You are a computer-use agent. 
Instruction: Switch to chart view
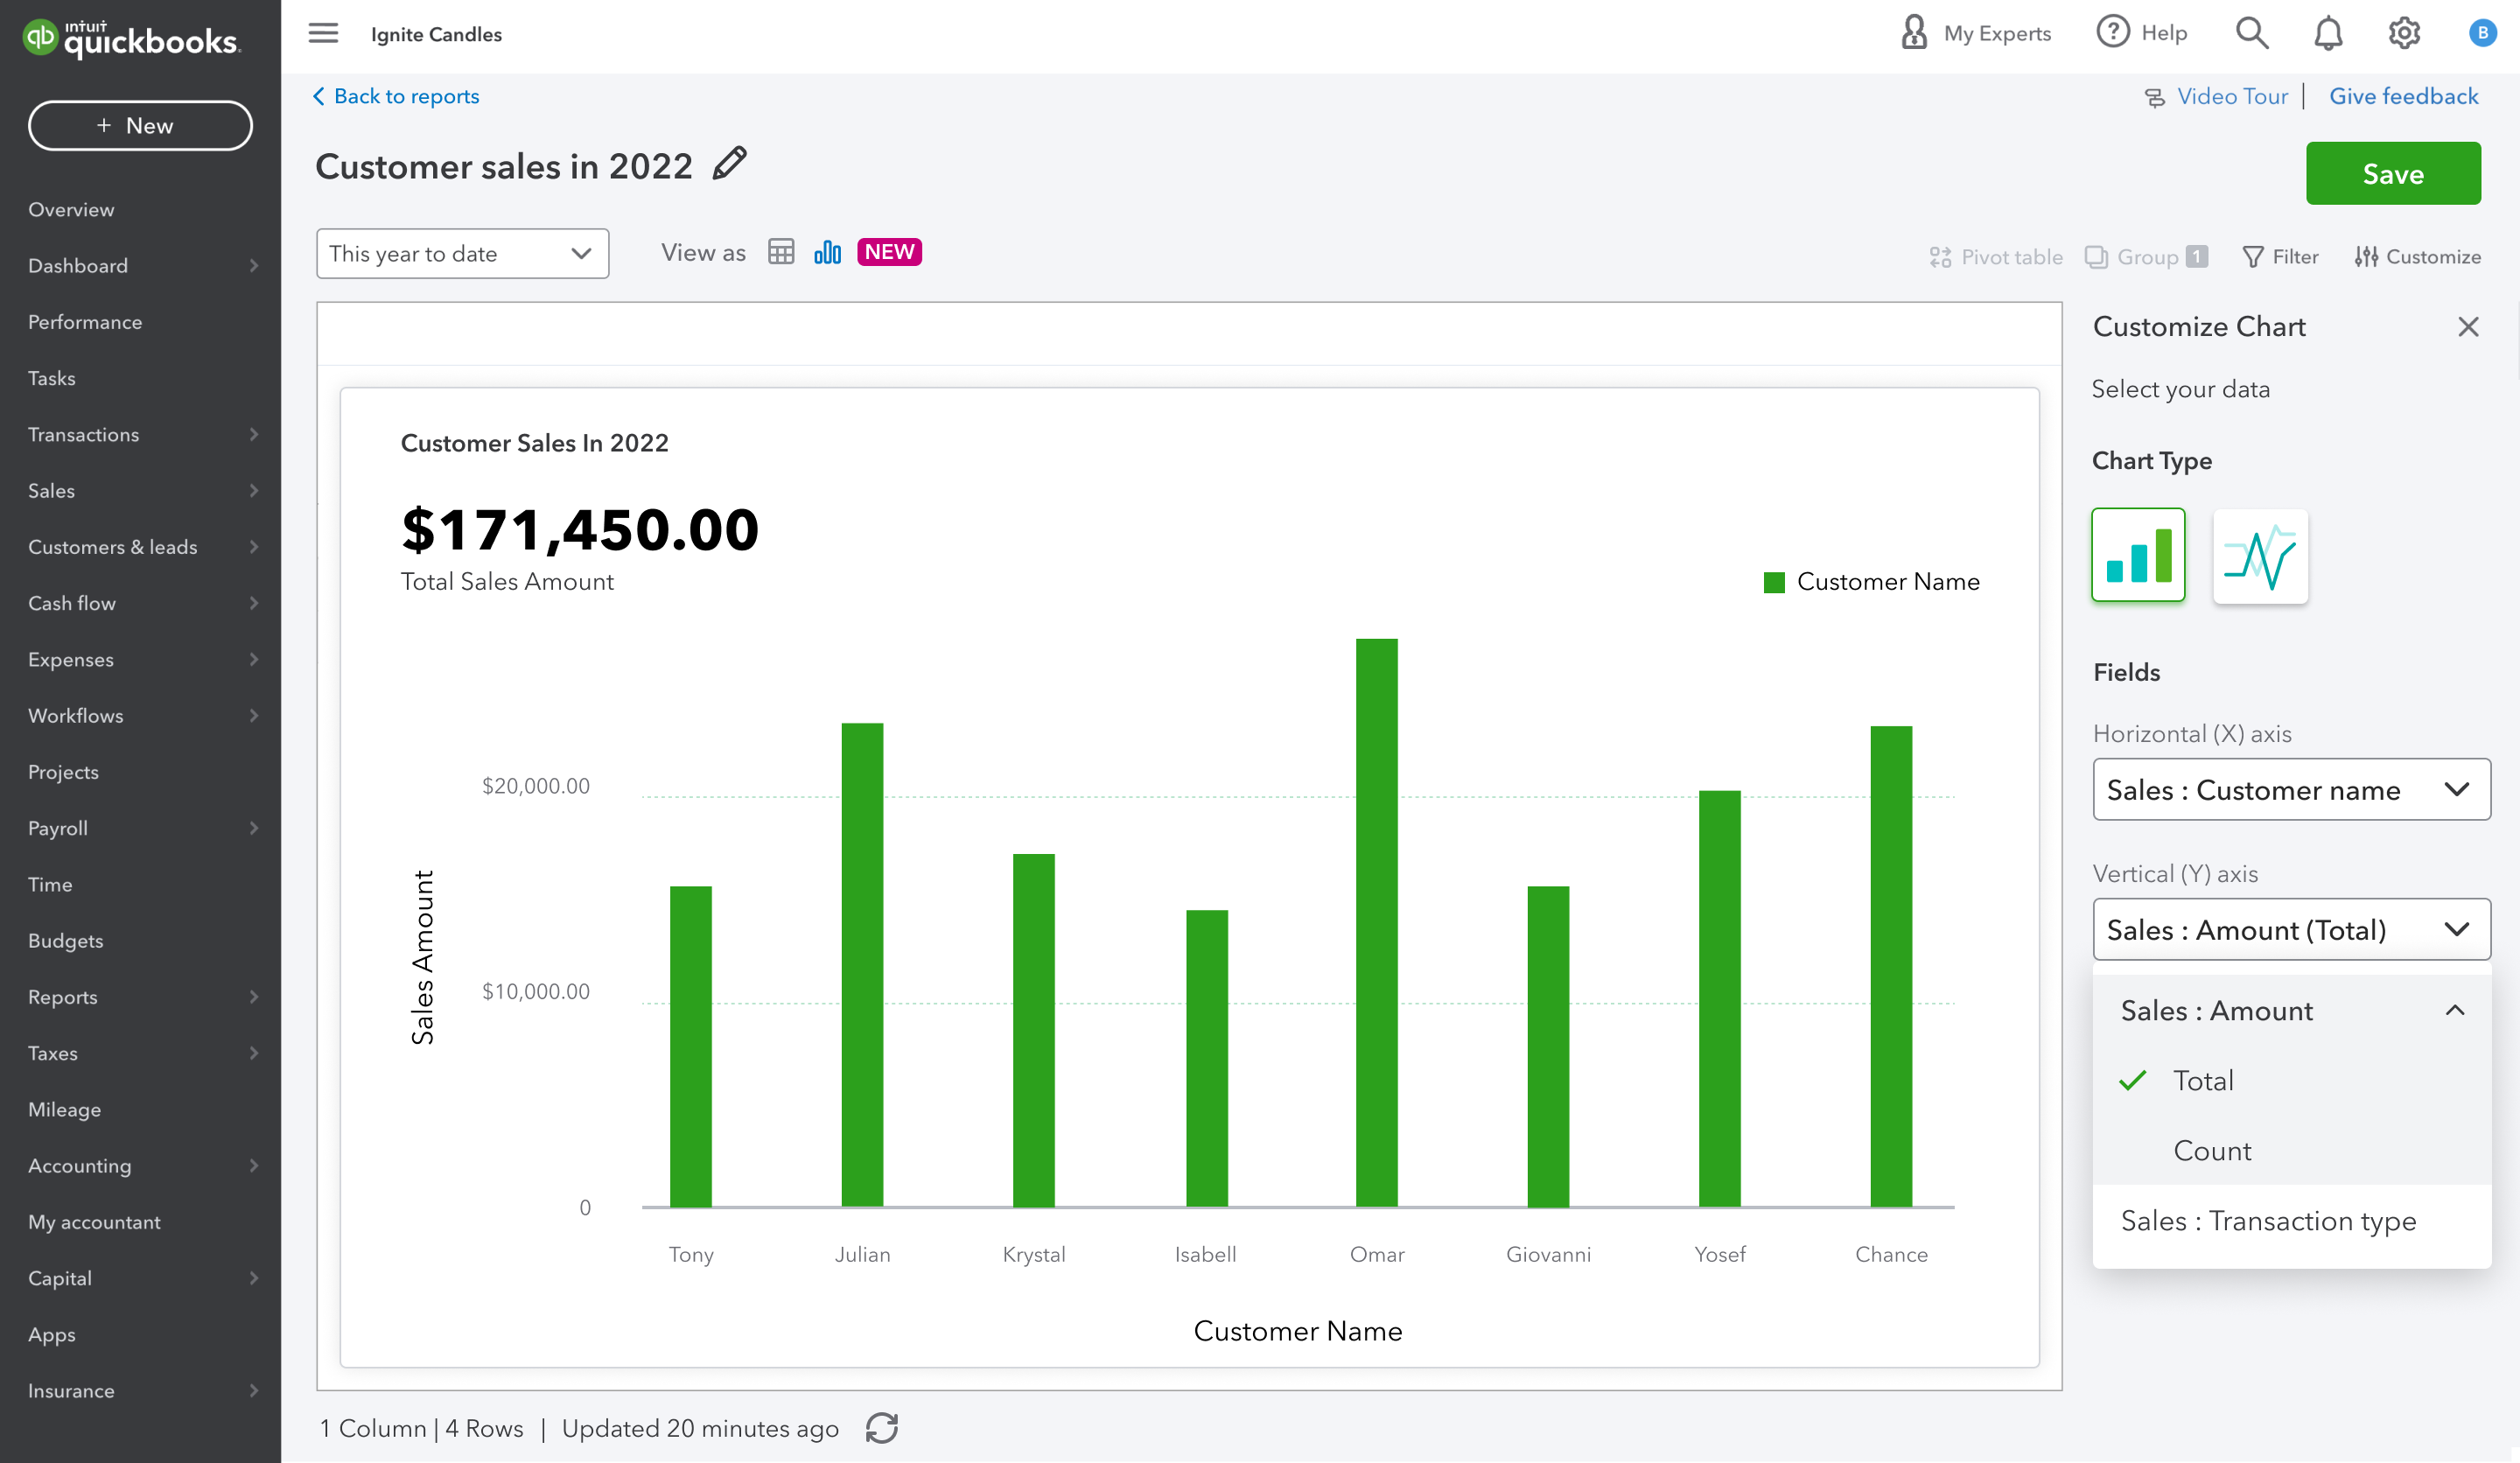click(x=827, y=252)
